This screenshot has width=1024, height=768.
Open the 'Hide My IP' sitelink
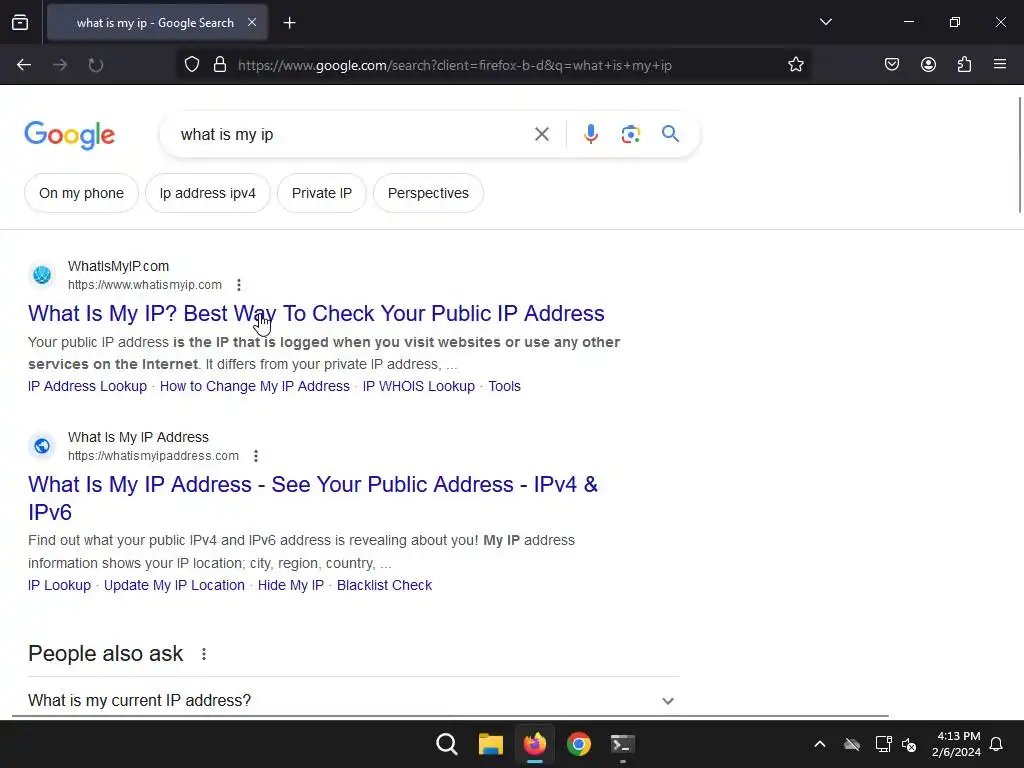(x=291, y=585)
